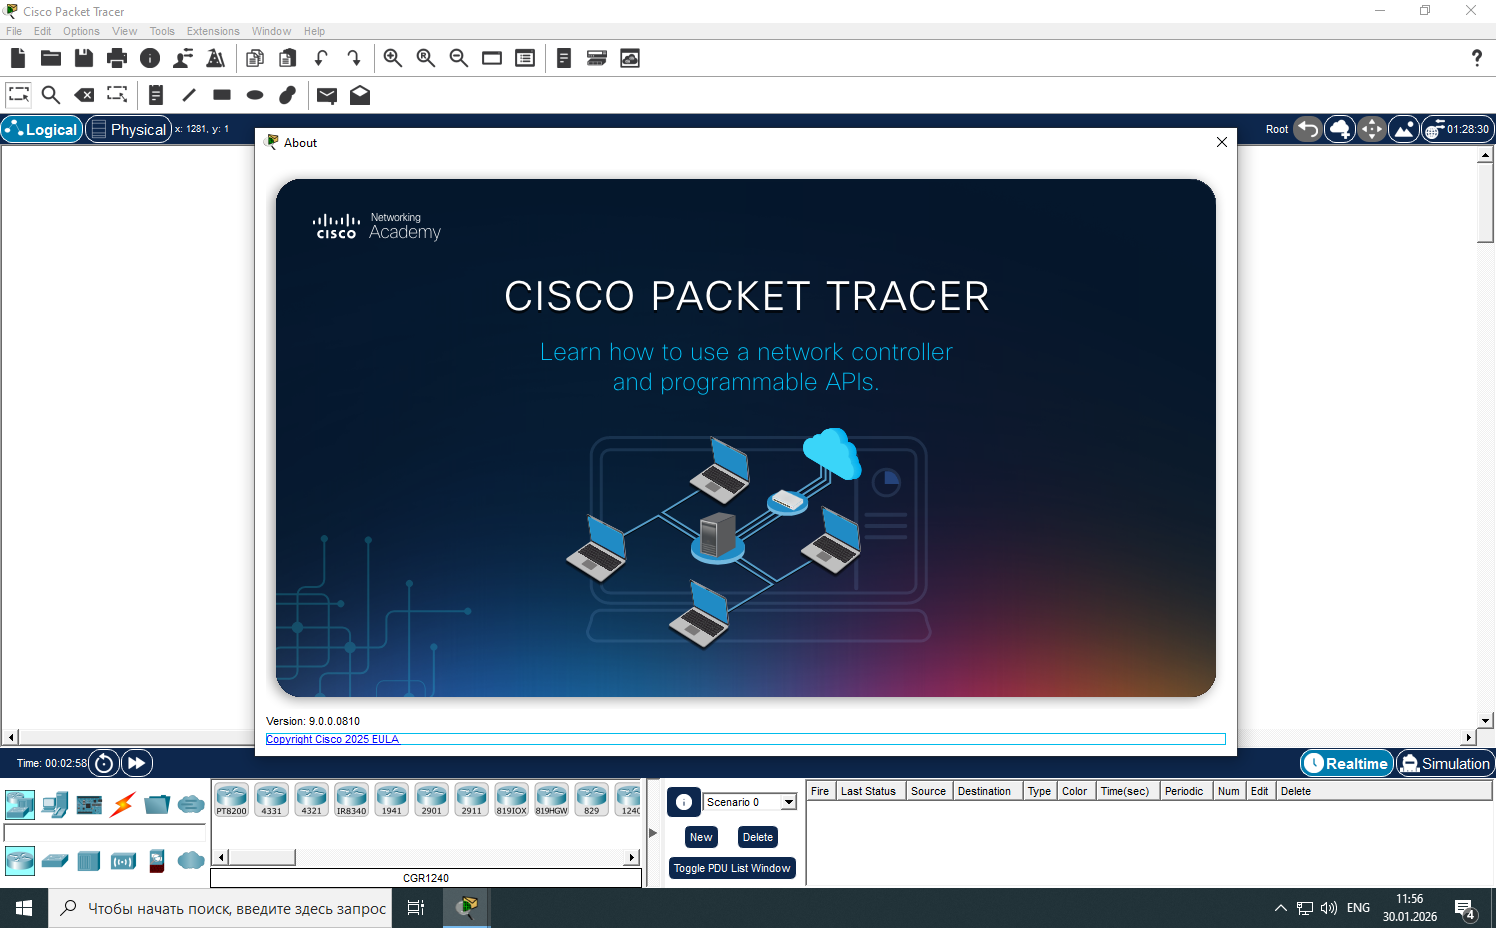Click the Zoom In magnifier icon
1496x928 pixels.
[393, 58]
